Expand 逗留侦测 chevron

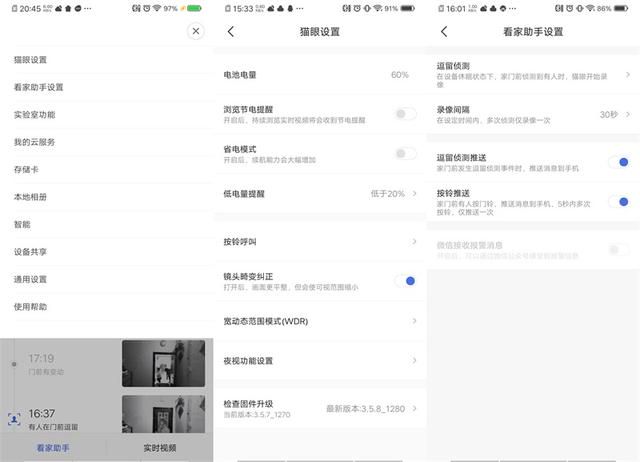click(x=628, y=75)
